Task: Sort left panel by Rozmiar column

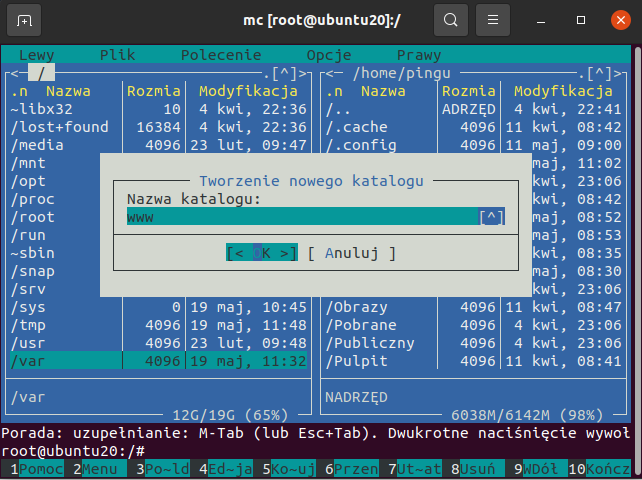Action: pos(153,91)
